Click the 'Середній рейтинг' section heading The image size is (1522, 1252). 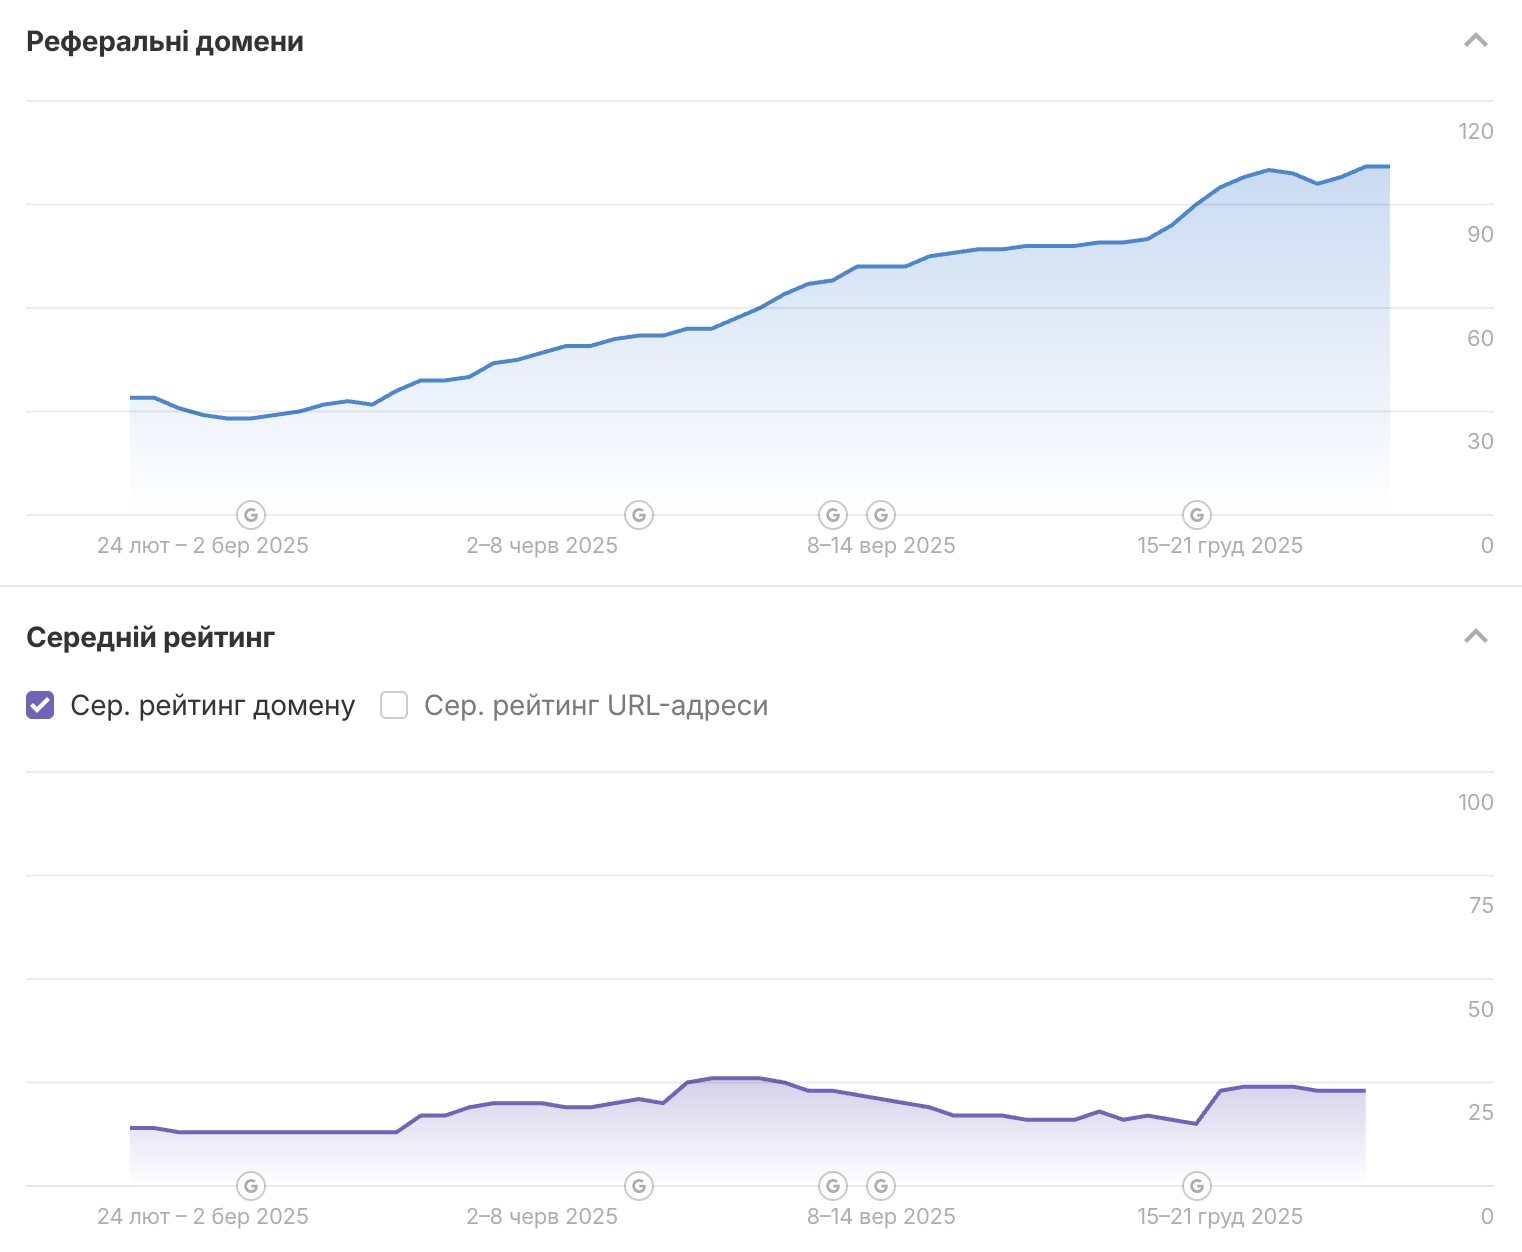pyautogui.click(x=150, y=638)
